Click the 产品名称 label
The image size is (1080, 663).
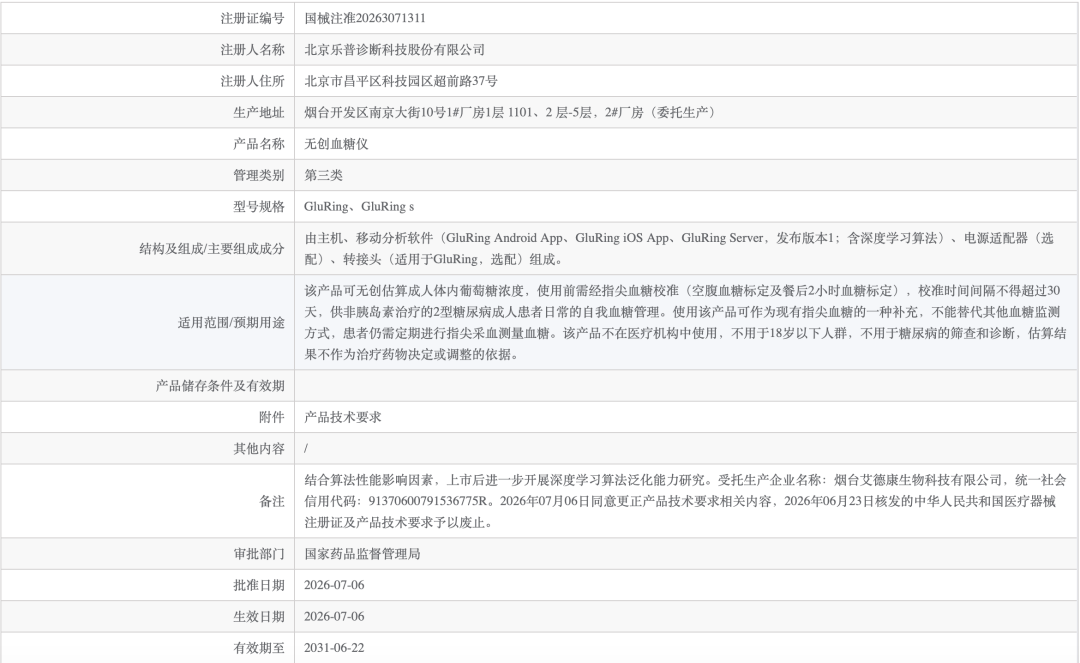pyautogui.click(x=258, y=144)
